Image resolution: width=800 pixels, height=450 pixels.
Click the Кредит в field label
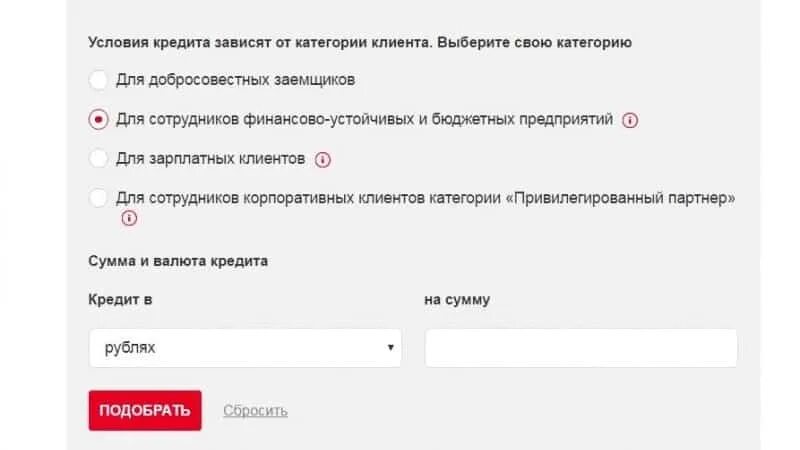[120, 299]
